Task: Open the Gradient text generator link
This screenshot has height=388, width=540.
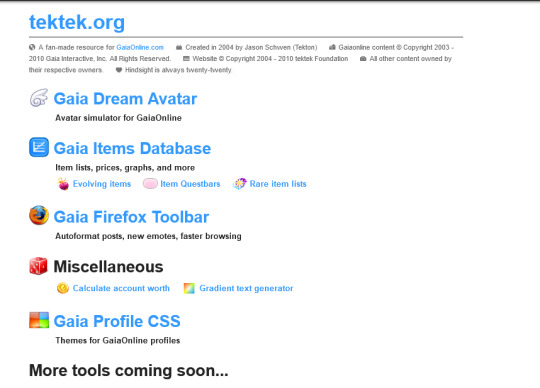Action: [246, 288]
